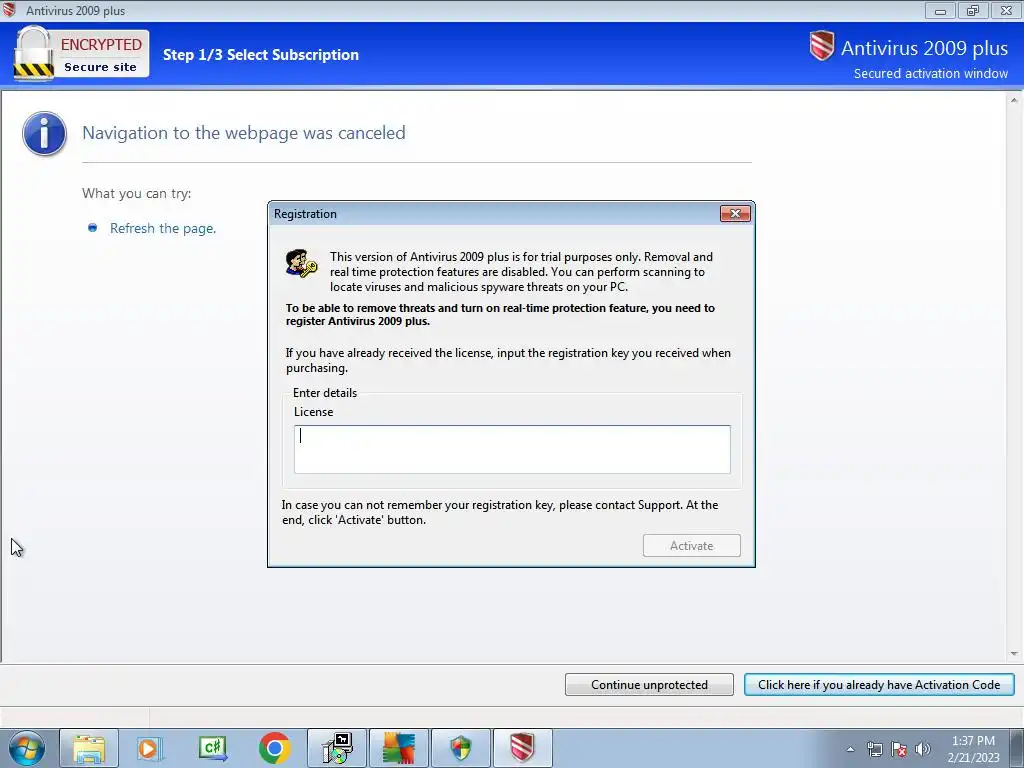Open the C# application in taskbar

tap(213, 748)
